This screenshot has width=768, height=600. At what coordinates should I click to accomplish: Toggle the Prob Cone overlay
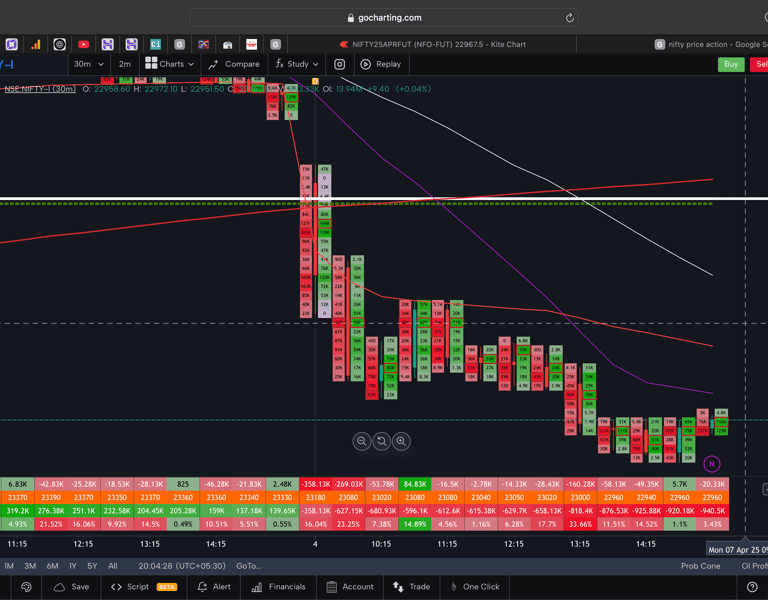coord(700,566)
